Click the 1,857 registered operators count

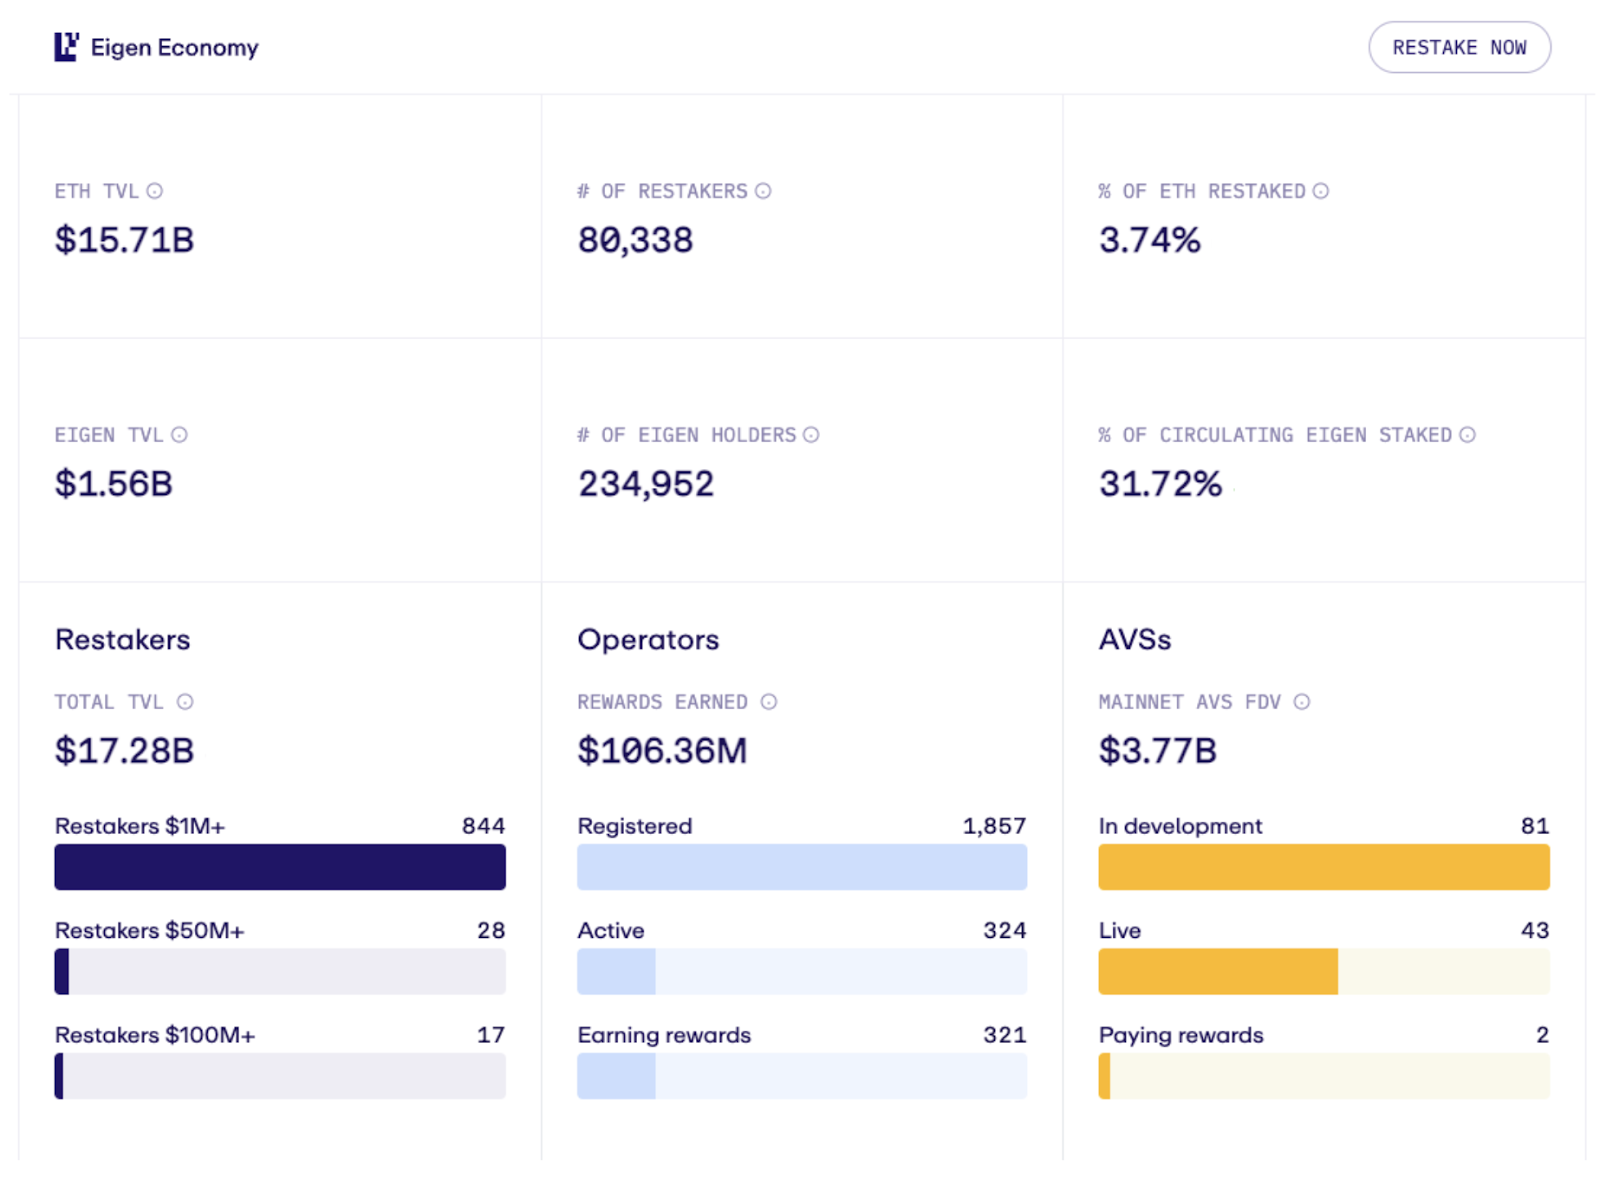[x=995, y=827]
